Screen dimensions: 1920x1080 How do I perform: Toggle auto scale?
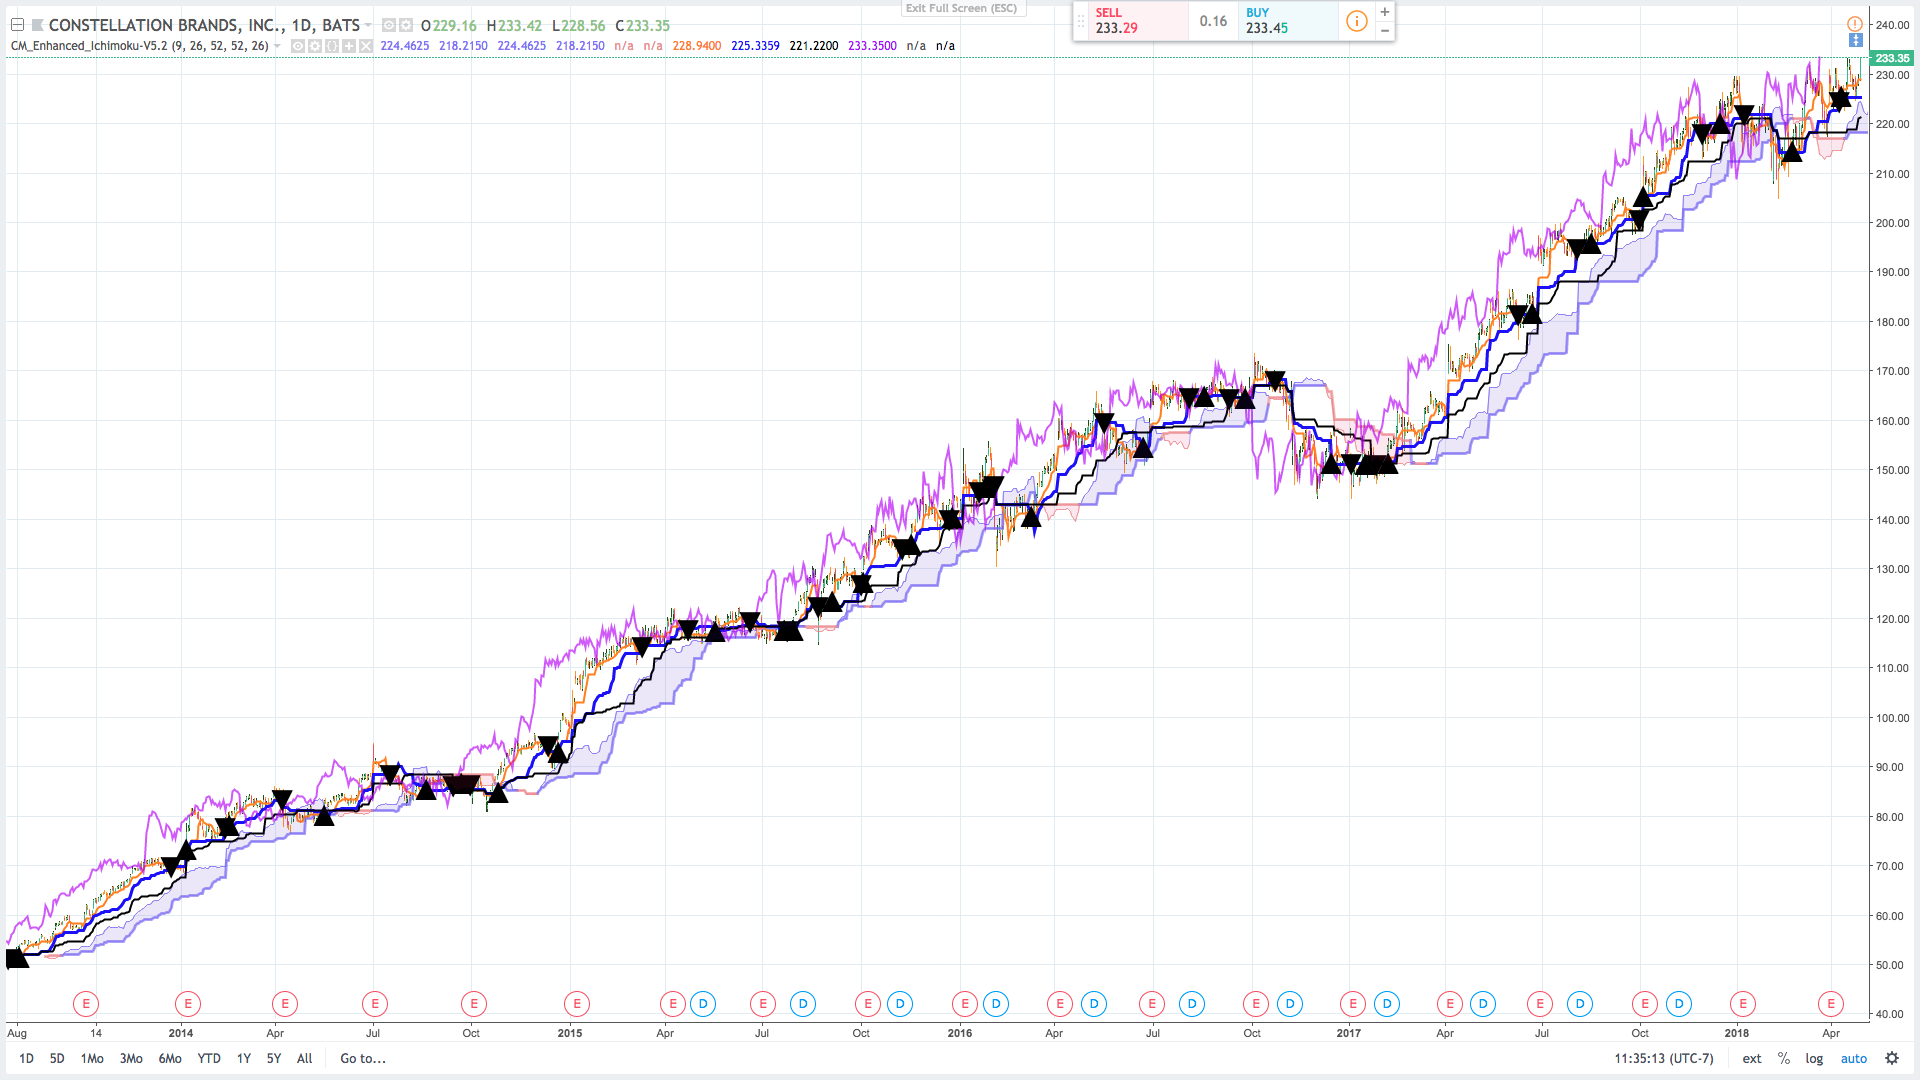[1854, 1058]
